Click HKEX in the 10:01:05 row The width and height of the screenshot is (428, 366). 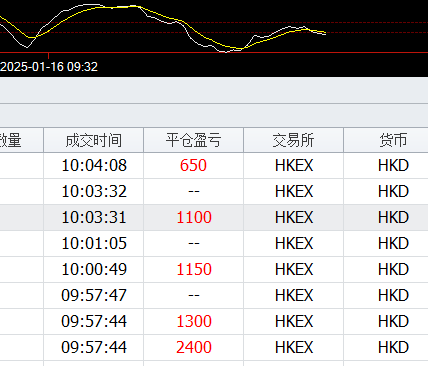click(294, 243)
